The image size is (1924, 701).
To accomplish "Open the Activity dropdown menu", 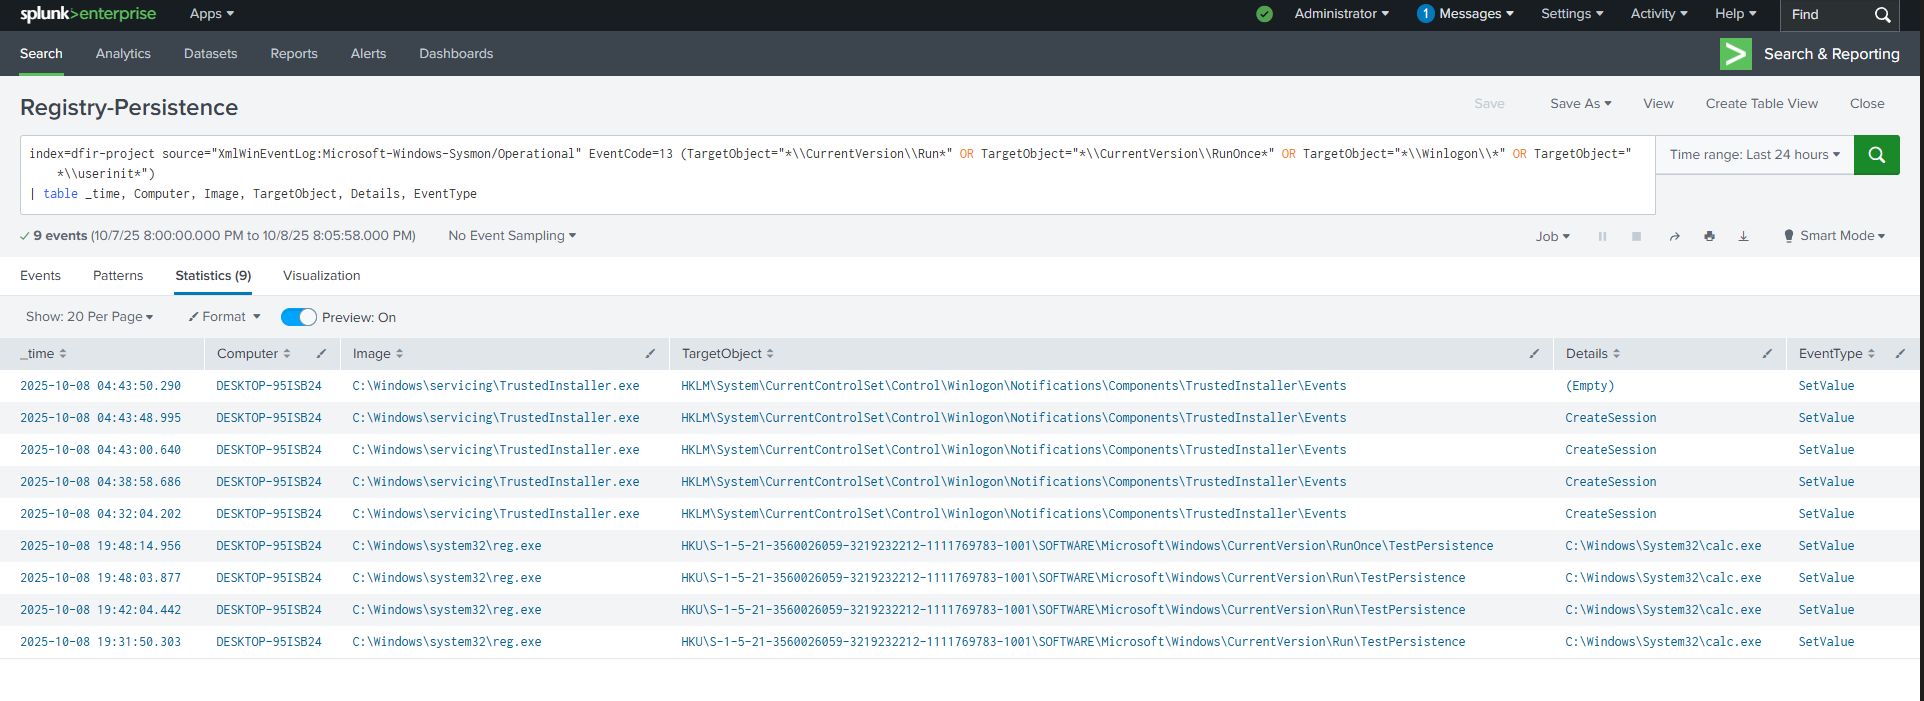I will 1659,14.
